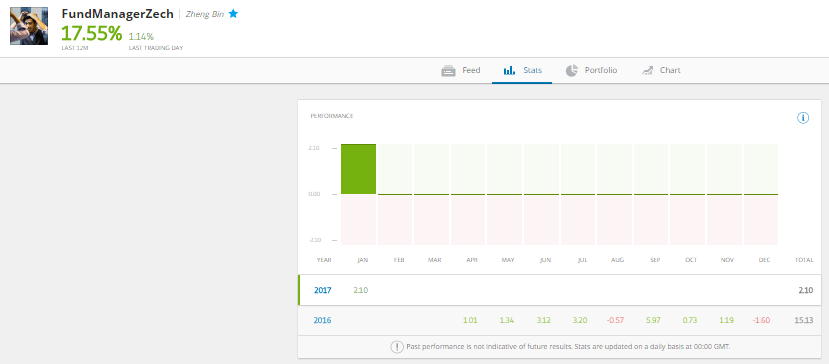Click the FundManagerZech profile avatar

pyautogui.click(x=29, y=26)
